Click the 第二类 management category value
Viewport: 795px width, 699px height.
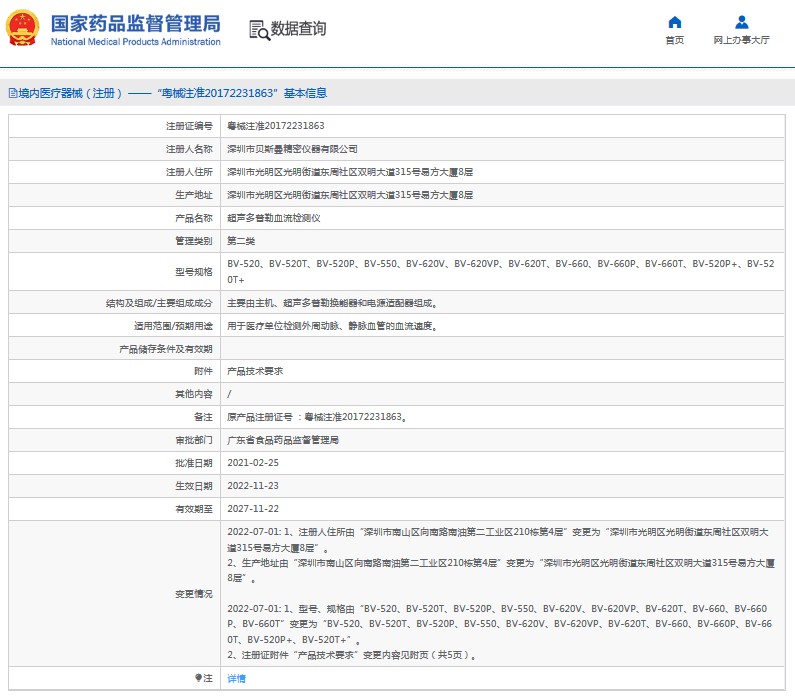tap(241, 241)
